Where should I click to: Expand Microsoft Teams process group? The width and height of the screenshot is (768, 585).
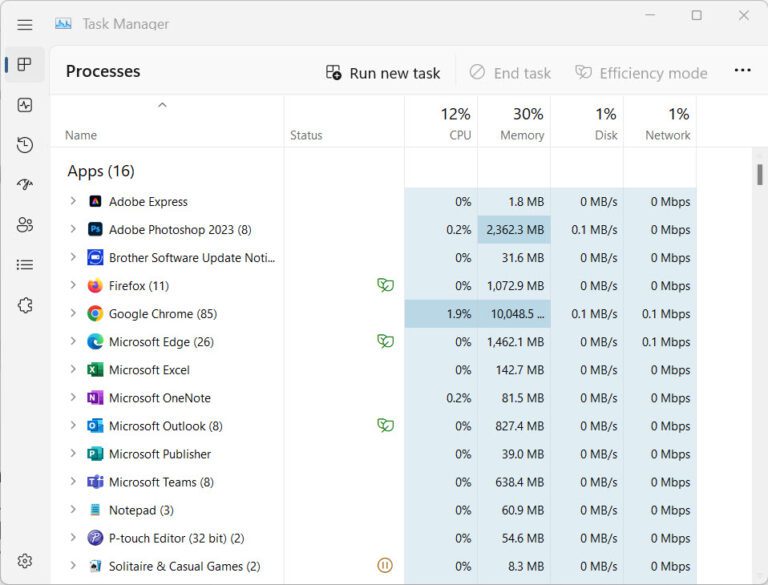(x=73, y=482)
